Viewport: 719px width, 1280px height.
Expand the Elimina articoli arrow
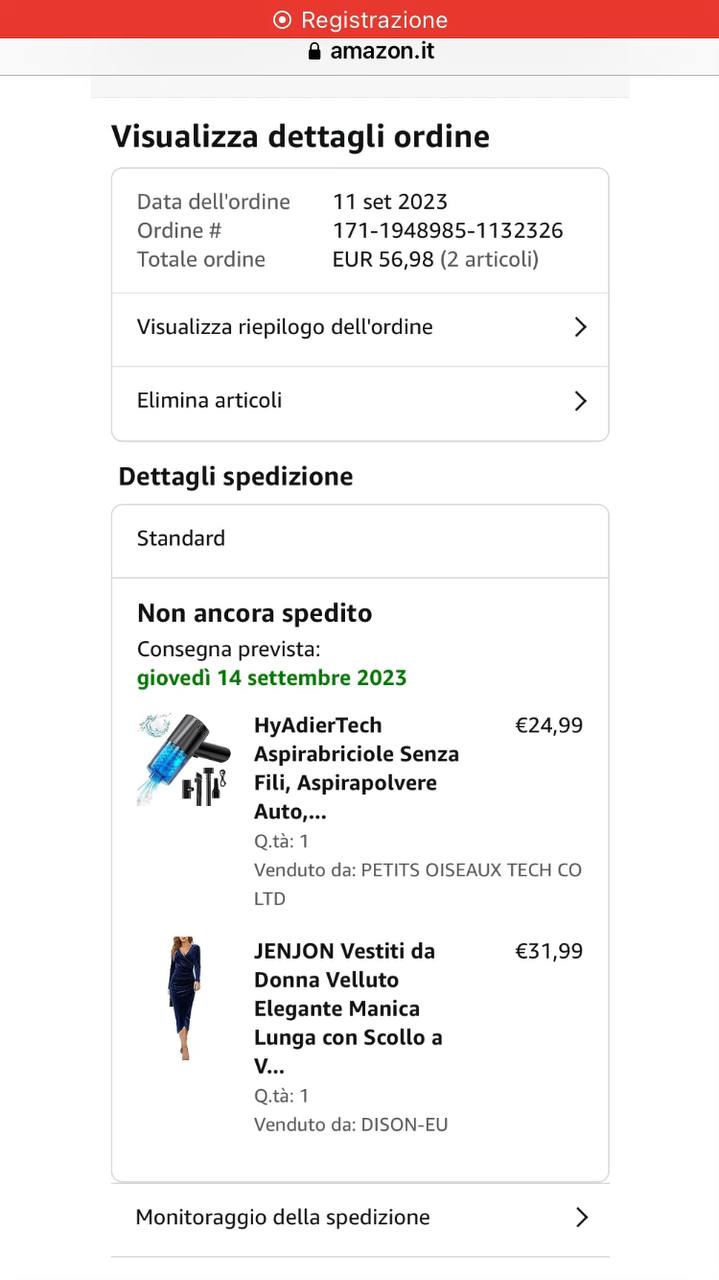point(580,401)
